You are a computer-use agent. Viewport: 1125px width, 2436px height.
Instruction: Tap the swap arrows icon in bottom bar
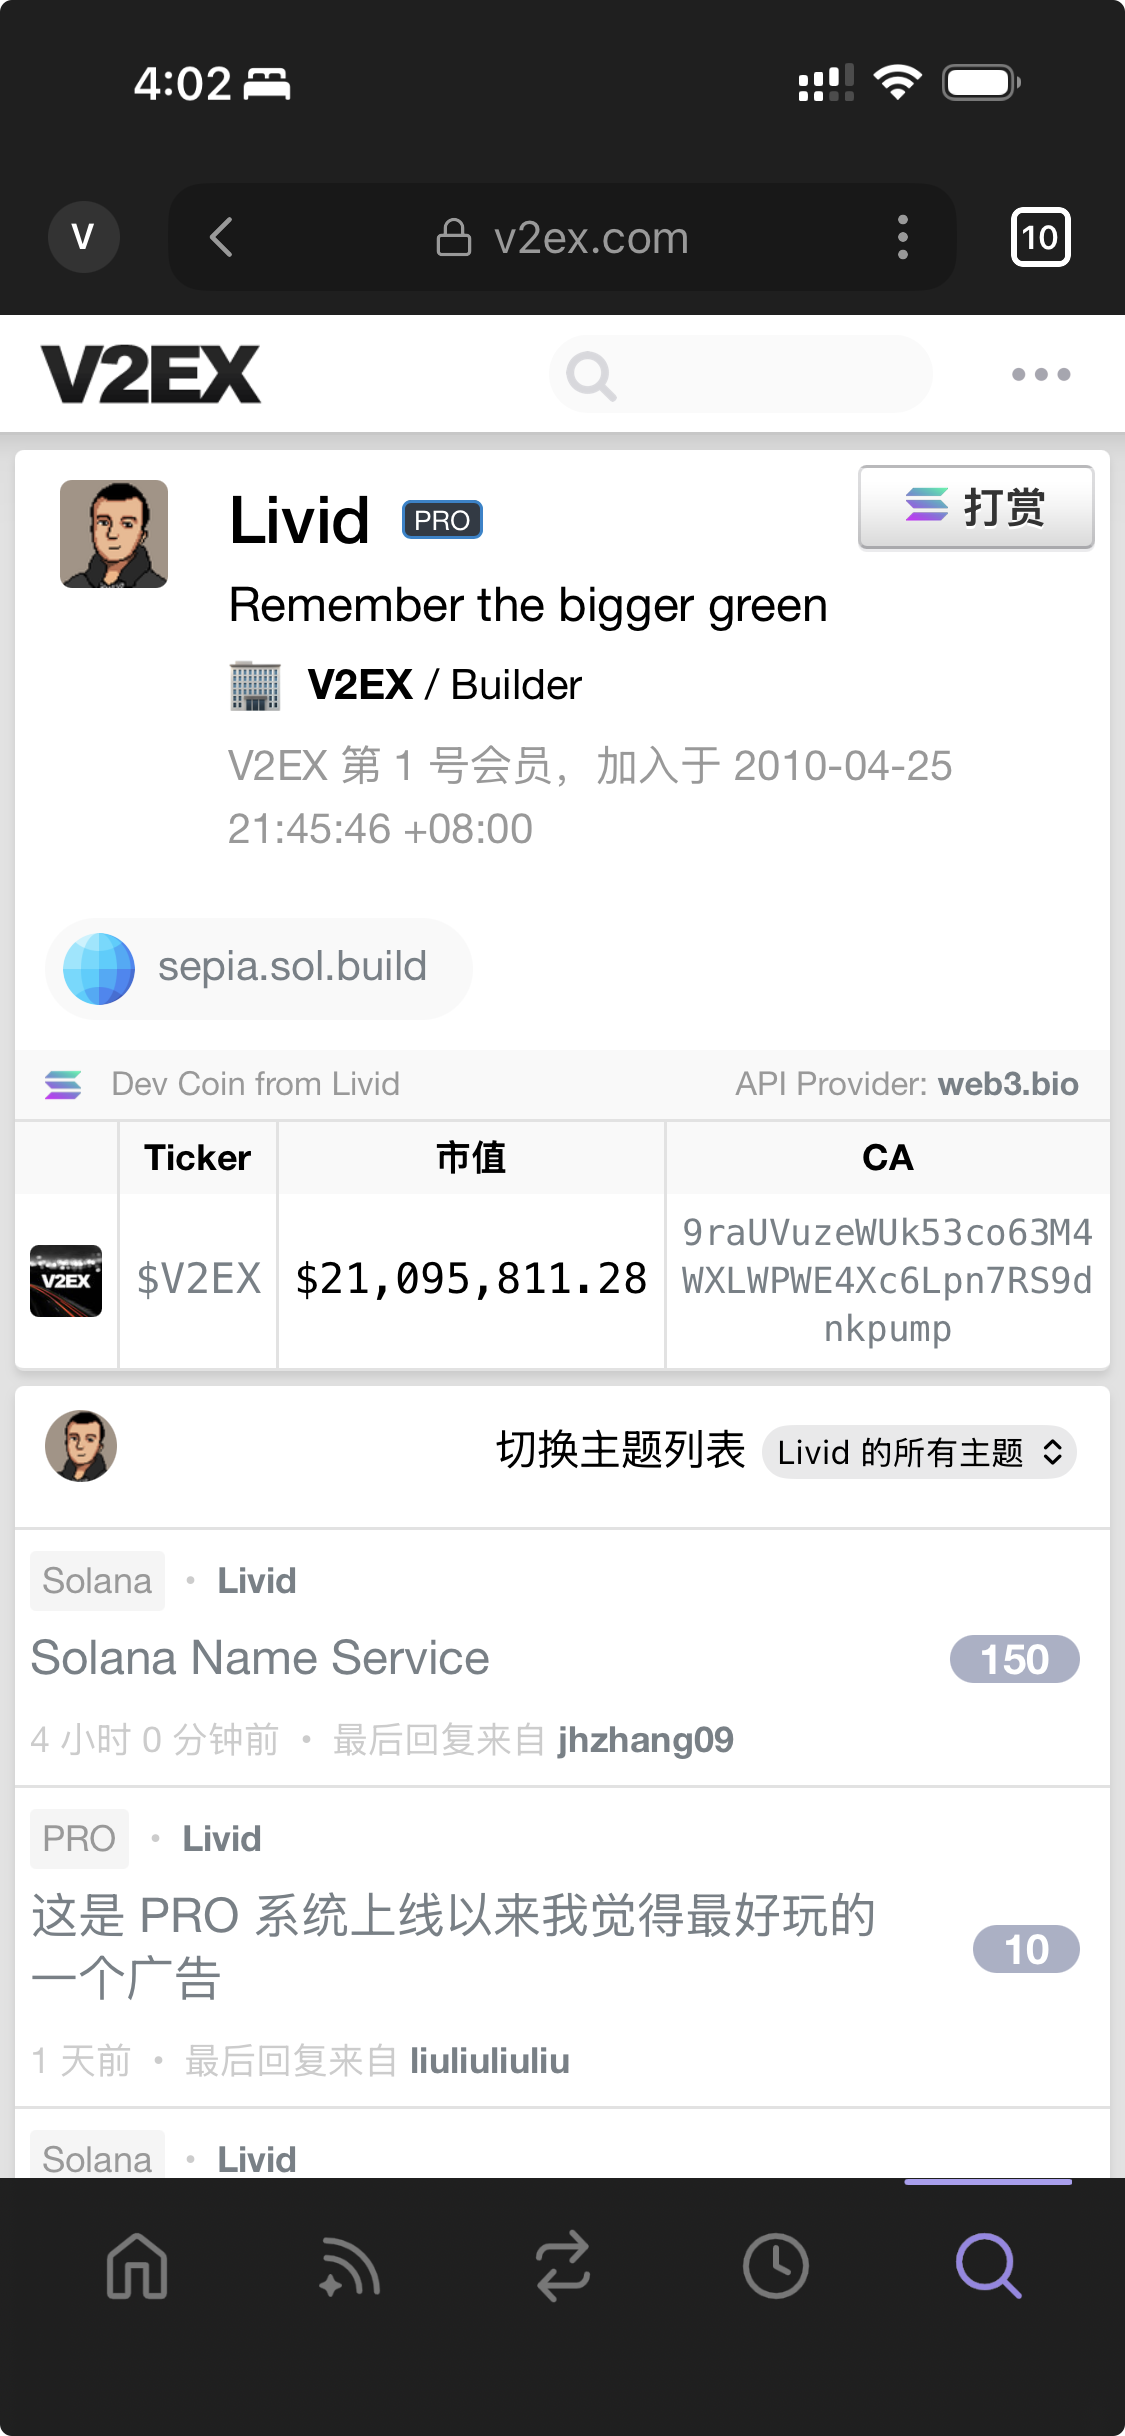click(x=563, y=2266)
